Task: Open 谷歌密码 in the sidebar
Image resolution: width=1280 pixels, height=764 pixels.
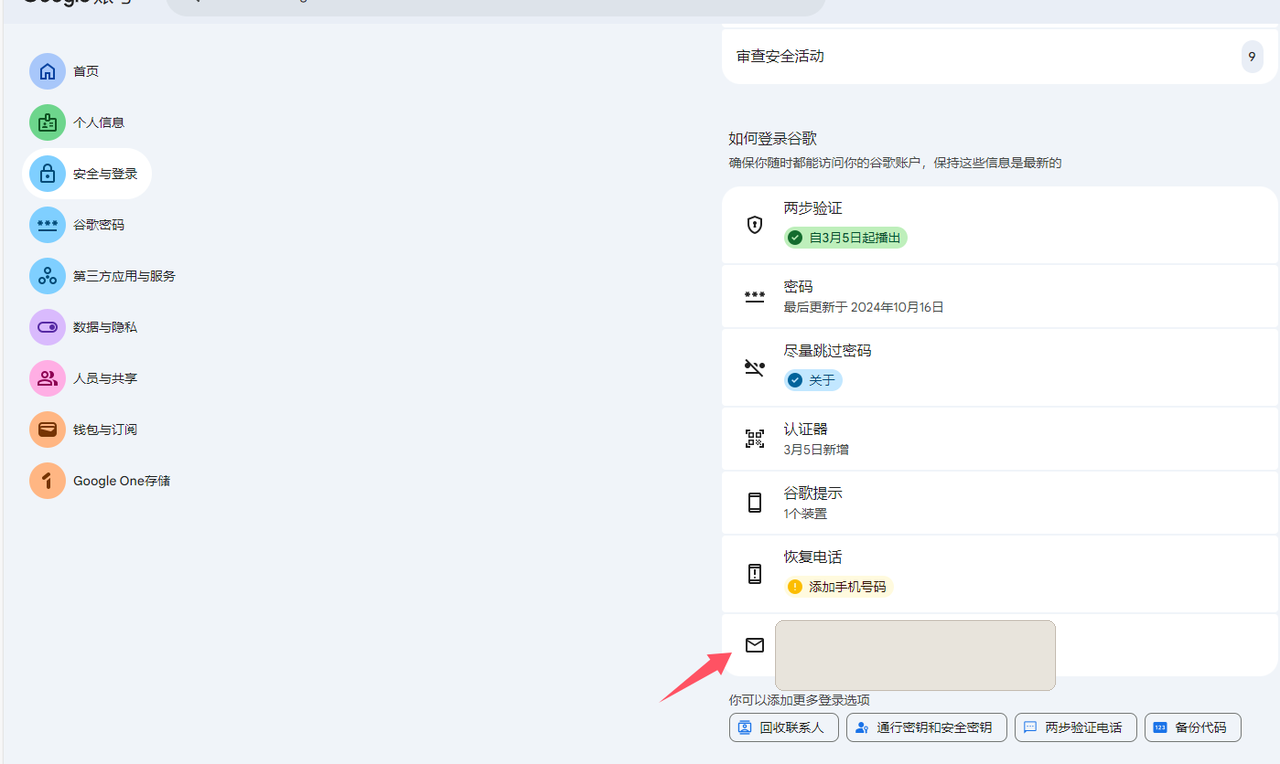Action: (x=99, y=225)
